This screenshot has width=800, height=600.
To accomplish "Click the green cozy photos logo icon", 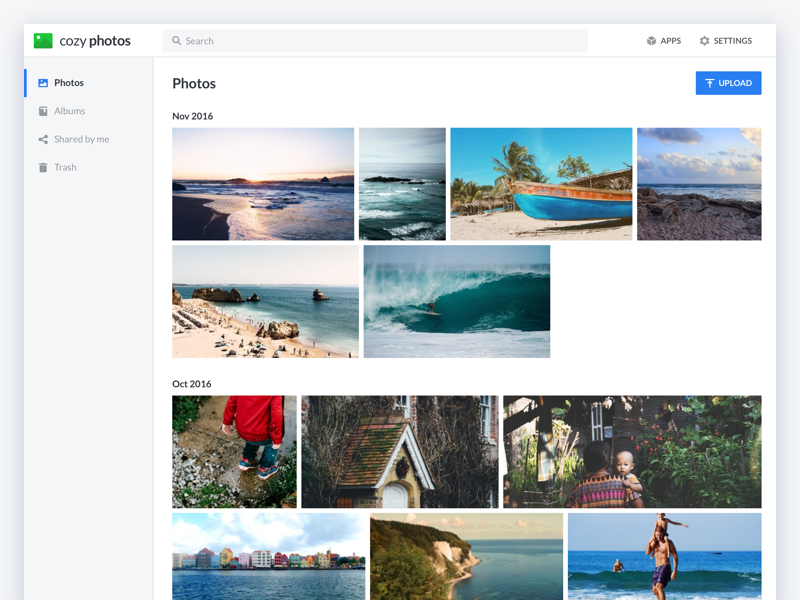I will coord(41,40).
